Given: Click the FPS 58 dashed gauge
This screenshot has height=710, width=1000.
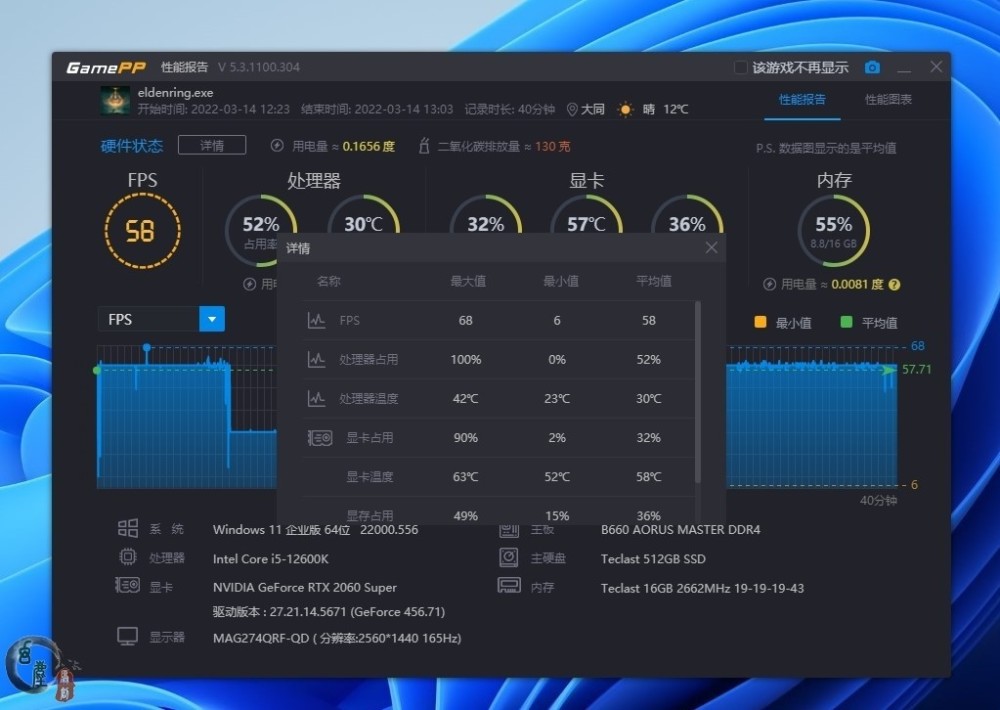Looking at the screenshot, I should (x=142, y=230).
